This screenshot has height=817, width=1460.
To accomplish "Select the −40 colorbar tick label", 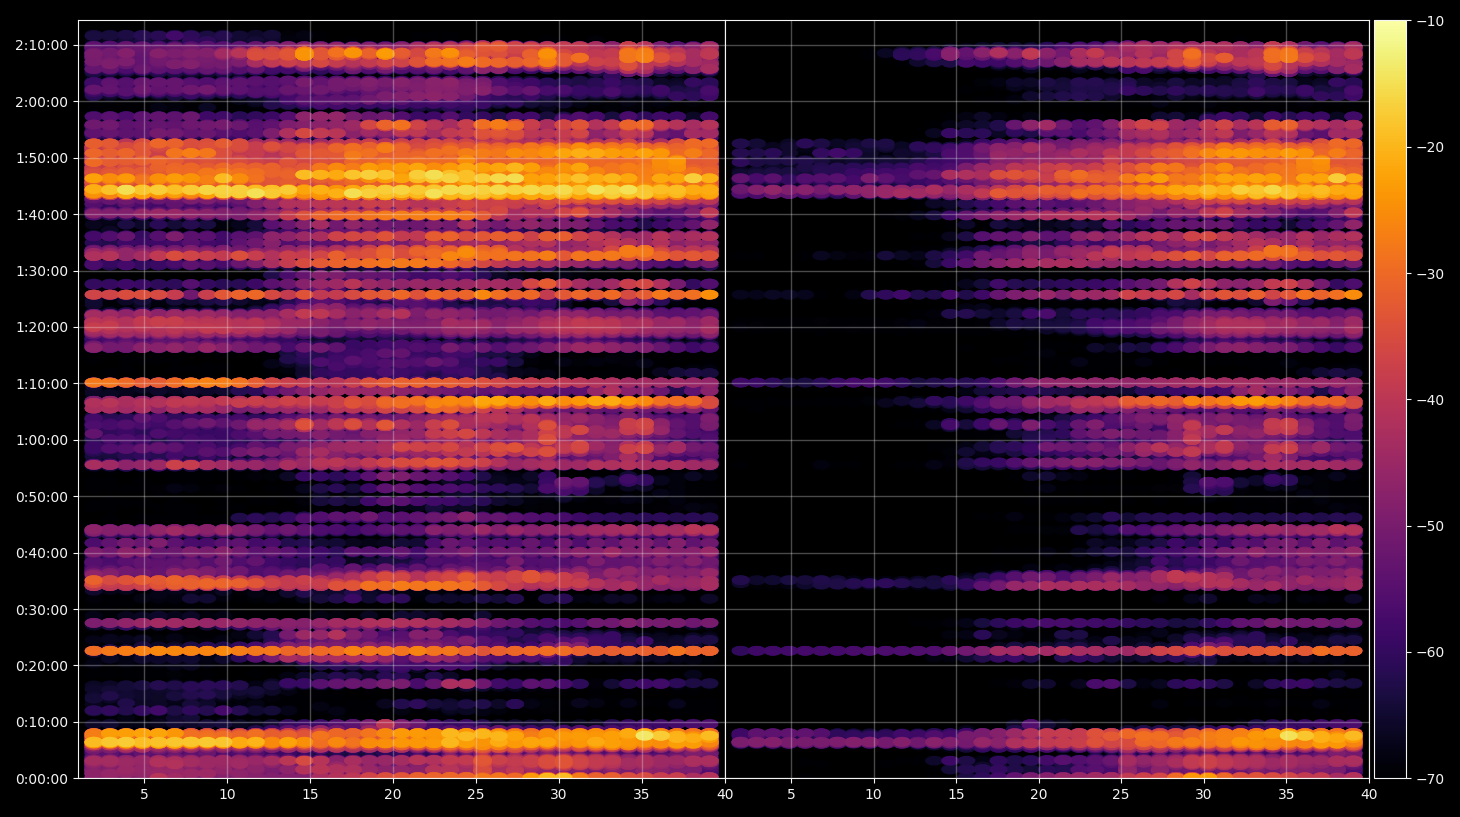I will pyautogui.click(x=1430, y=400).
